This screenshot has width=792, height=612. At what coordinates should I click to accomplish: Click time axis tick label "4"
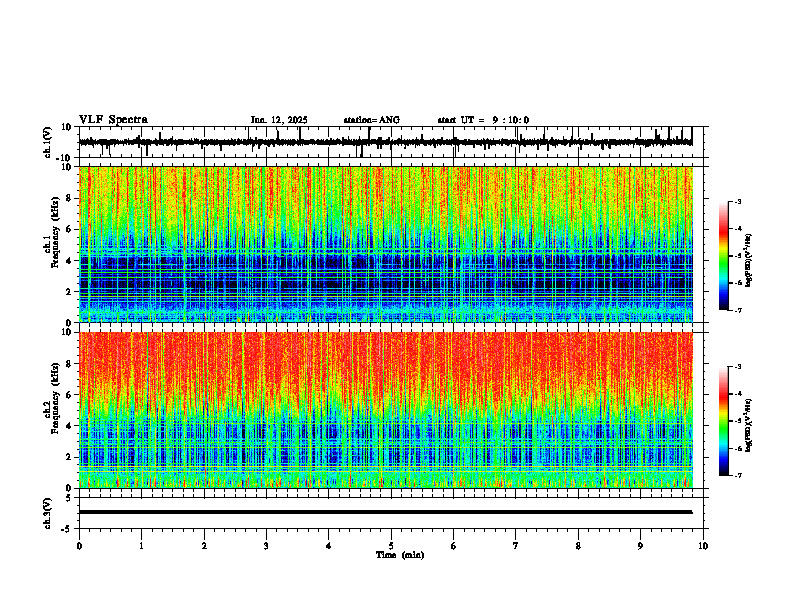[329, 546]
